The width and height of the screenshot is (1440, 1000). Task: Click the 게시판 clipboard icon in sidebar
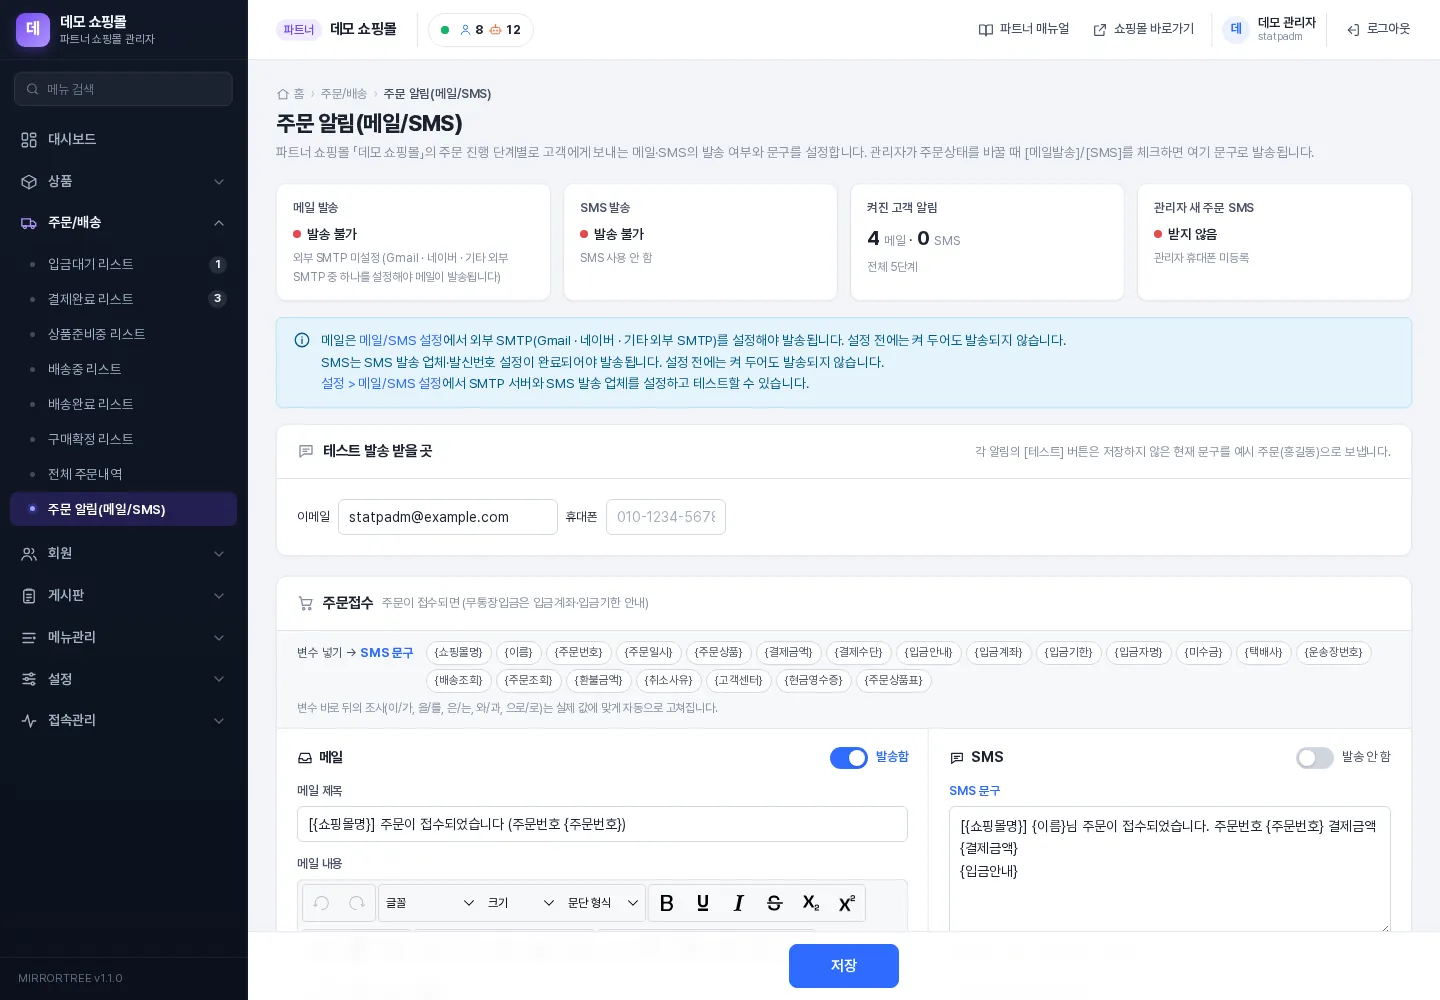[29, 596]
